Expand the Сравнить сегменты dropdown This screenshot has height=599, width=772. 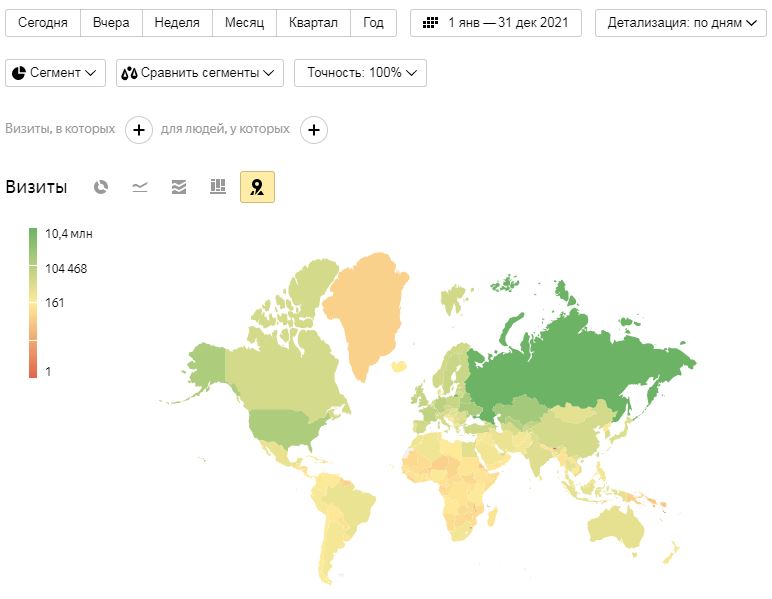[x=200, y=73]
